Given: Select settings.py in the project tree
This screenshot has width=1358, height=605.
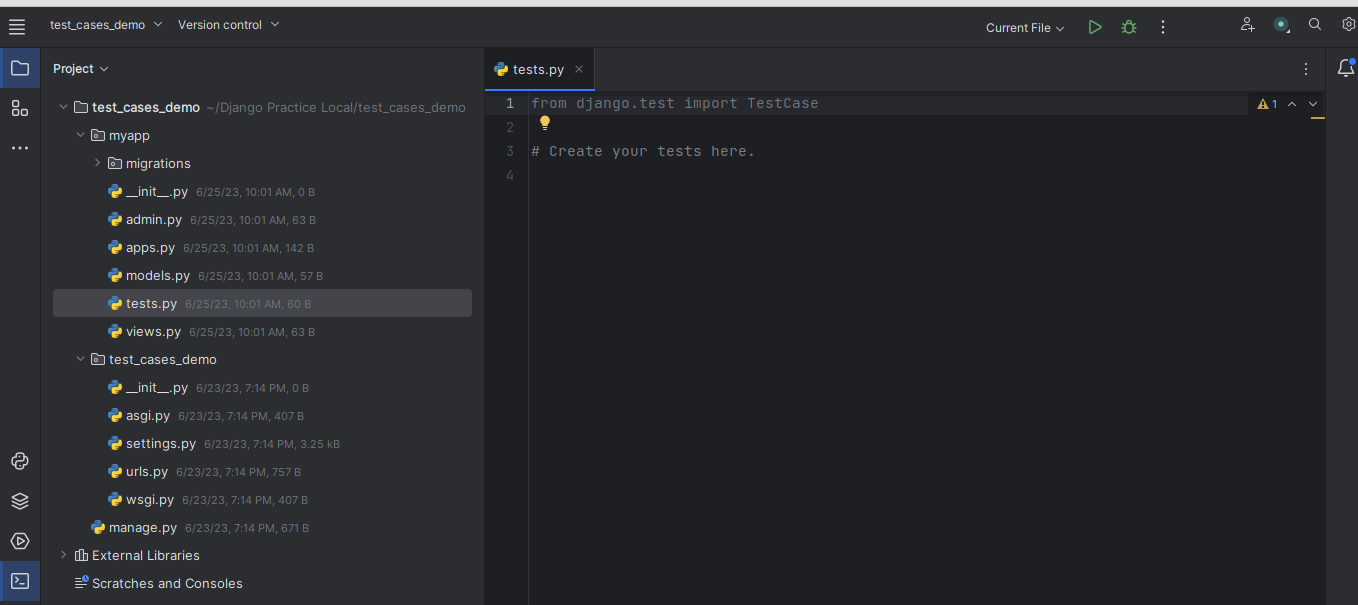Looking at the screenshot, I should click(x=160, y=443).
